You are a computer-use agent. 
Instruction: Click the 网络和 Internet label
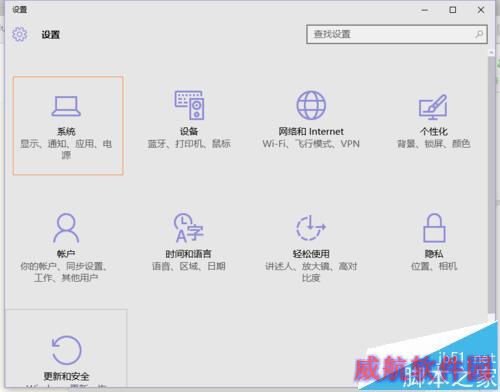(x=311, y=131)
